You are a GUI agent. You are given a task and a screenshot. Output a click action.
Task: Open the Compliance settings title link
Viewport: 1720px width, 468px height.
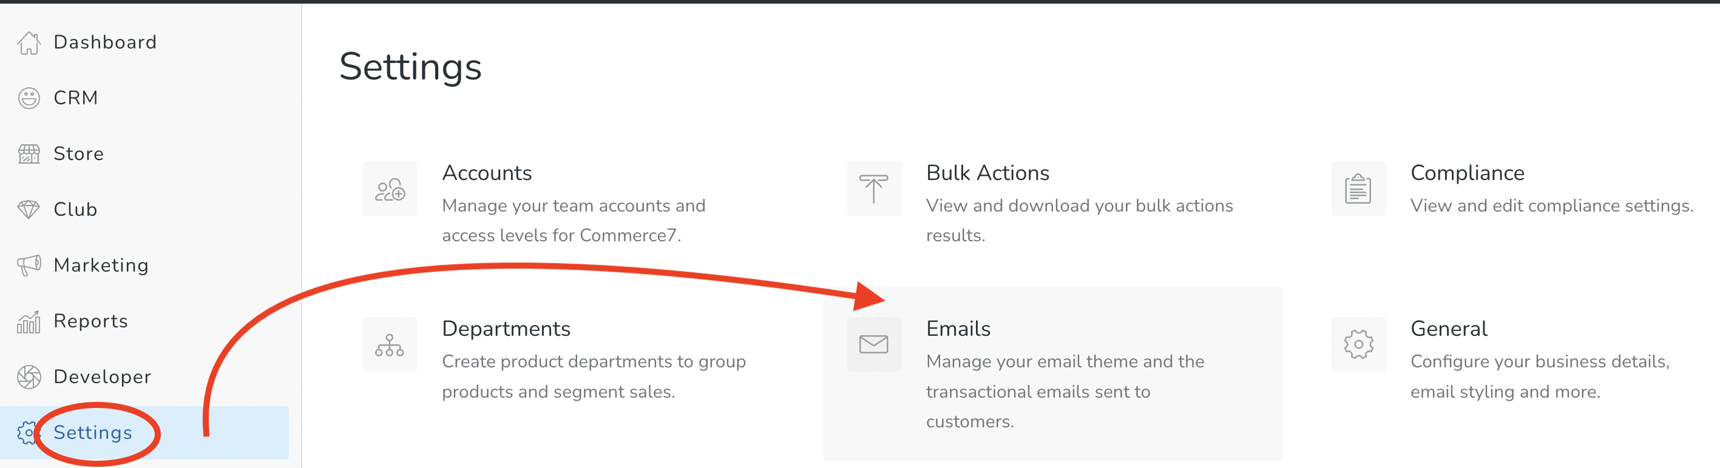[1467, 173]
